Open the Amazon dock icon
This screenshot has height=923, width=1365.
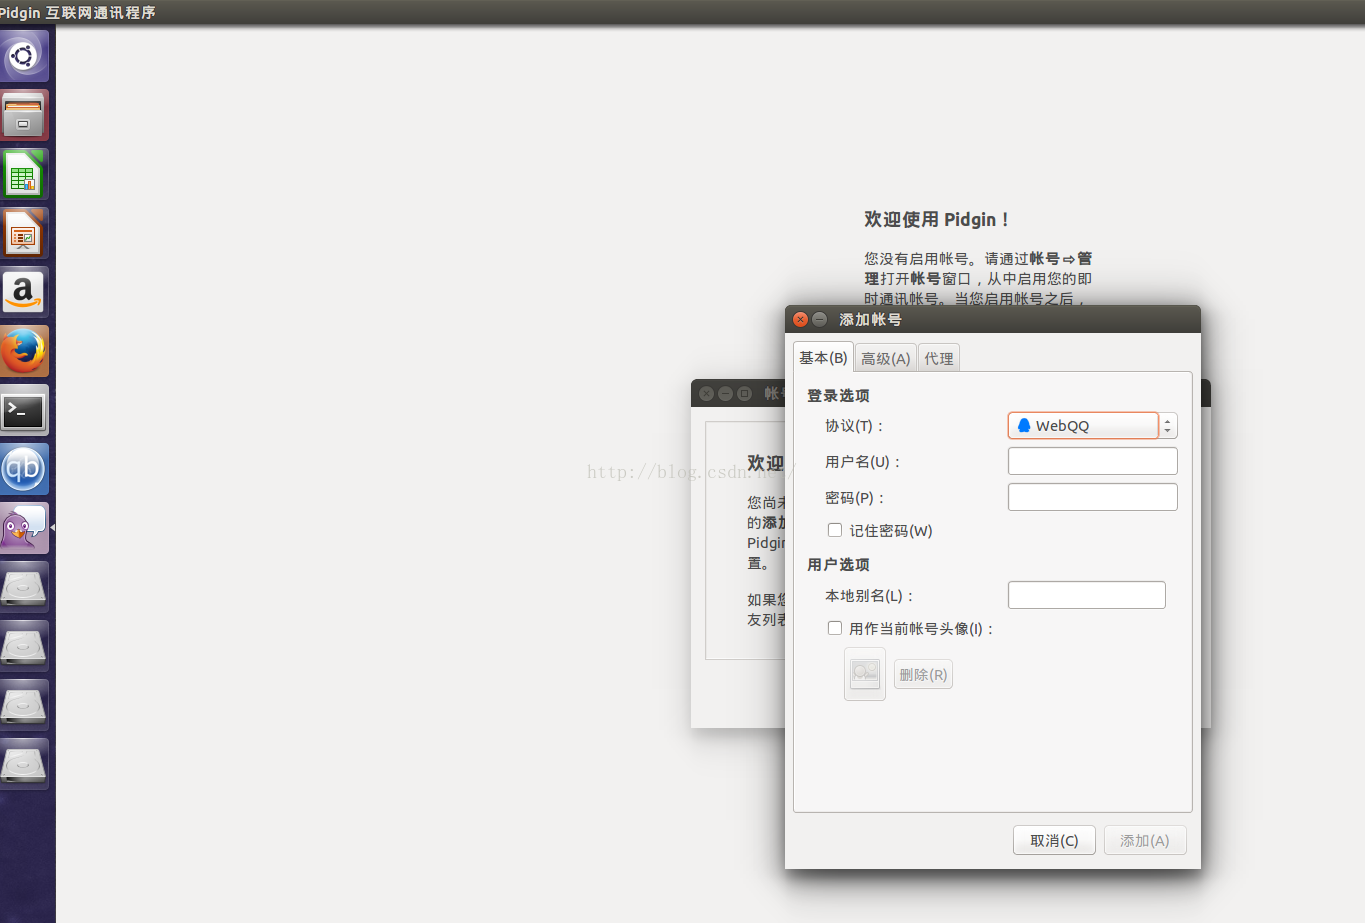click(x=24, y=292)
